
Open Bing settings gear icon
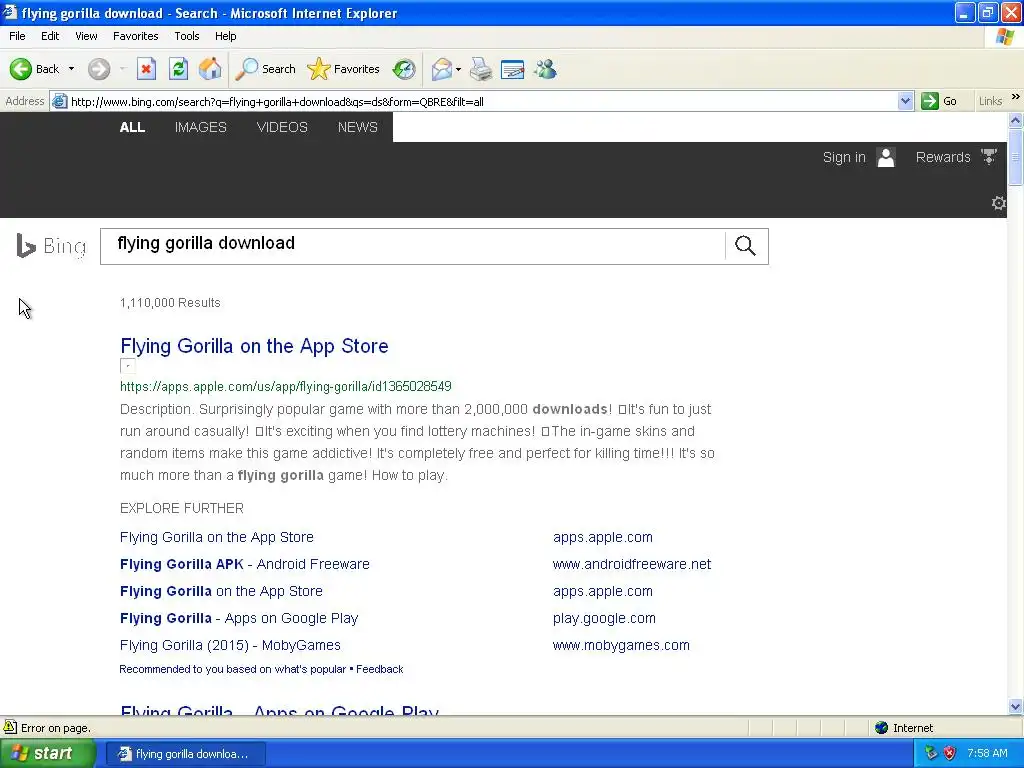[999, 203]
